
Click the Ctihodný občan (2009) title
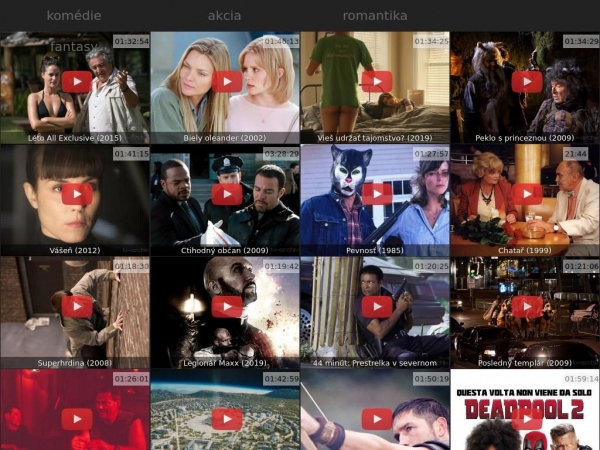(225, 250)
